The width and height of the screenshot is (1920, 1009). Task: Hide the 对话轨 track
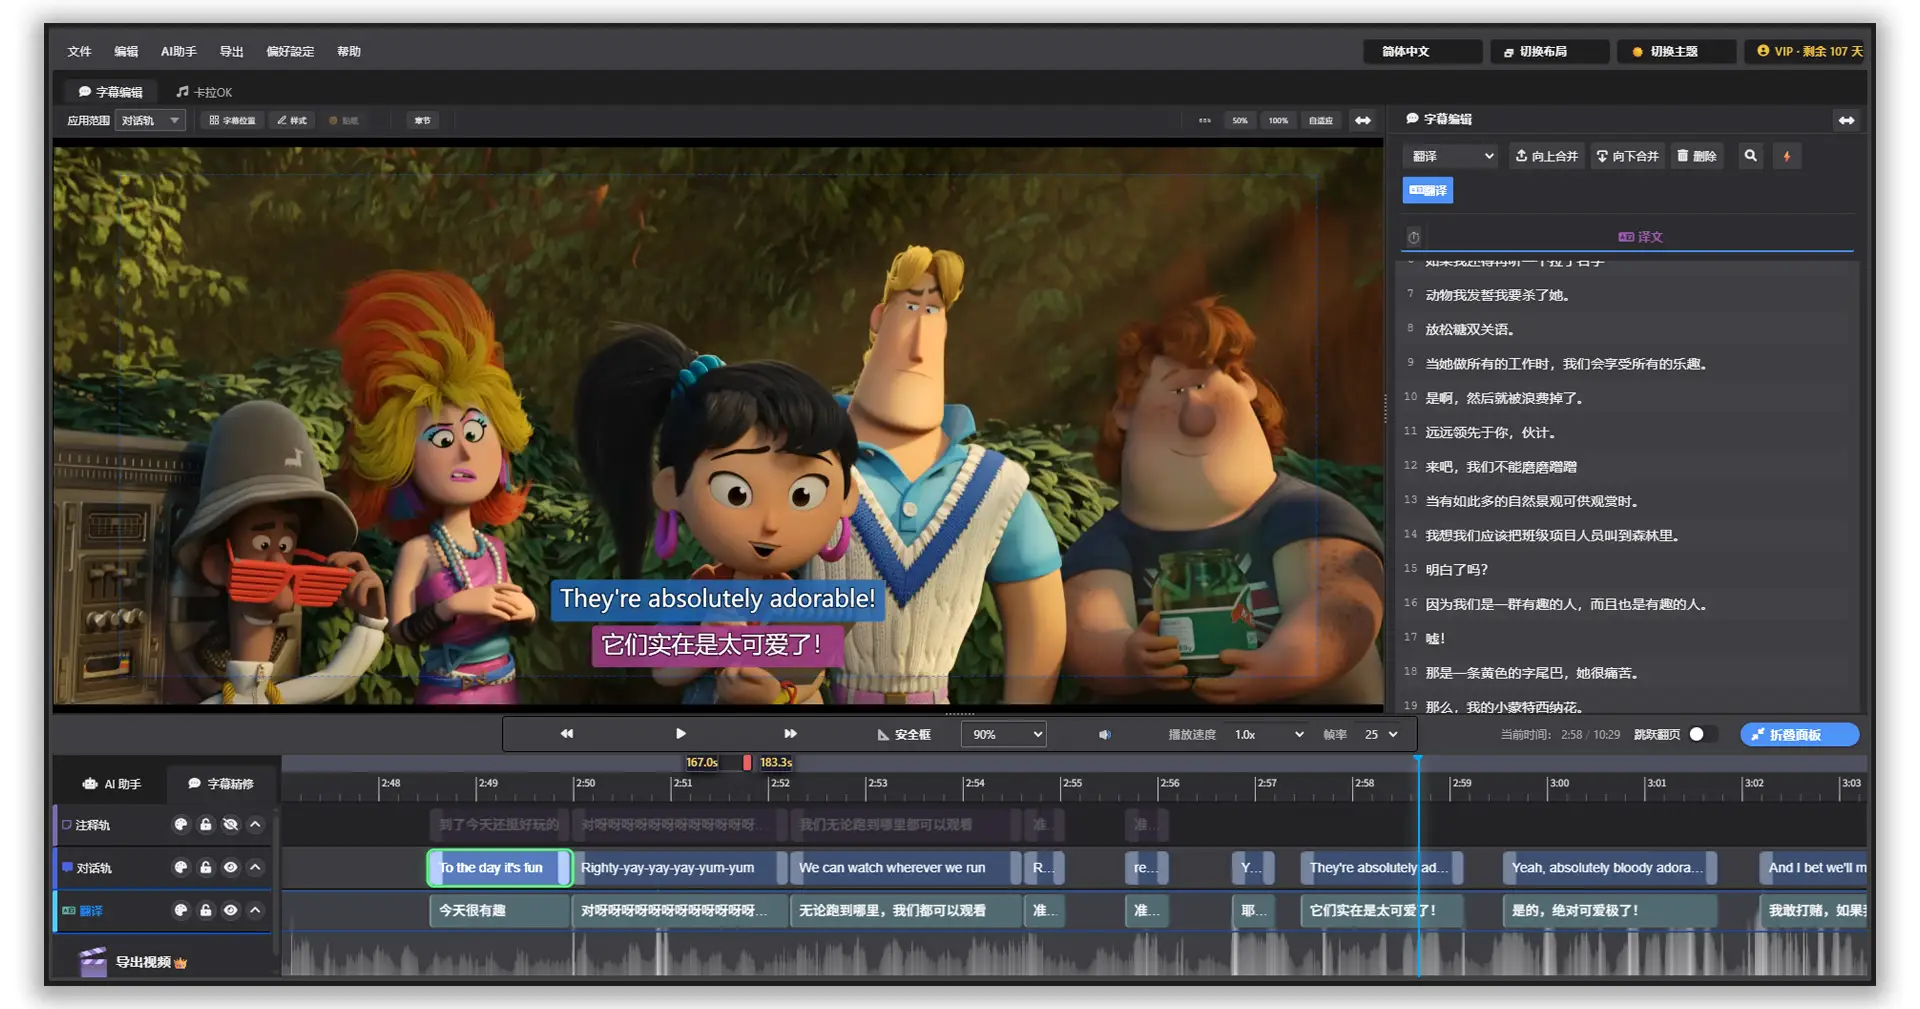click(x=231, y=868)
